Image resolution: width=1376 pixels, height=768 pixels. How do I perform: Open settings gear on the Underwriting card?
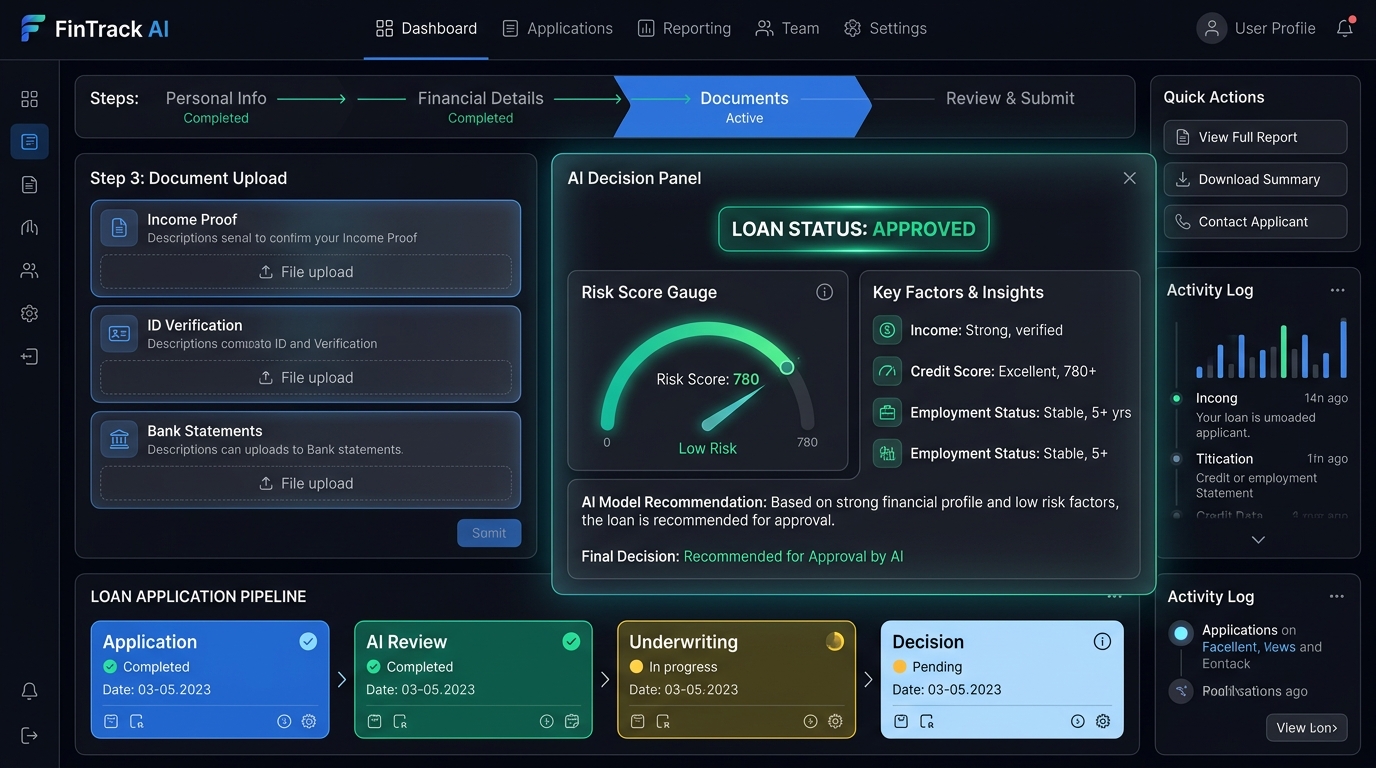(835, 721)
